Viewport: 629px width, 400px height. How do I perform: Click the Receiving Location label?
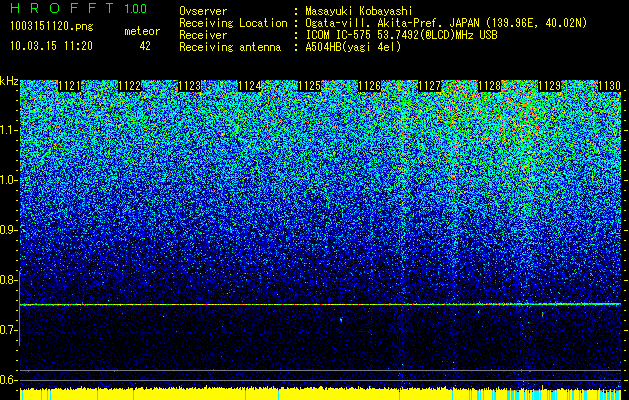(x=233, y=24)
